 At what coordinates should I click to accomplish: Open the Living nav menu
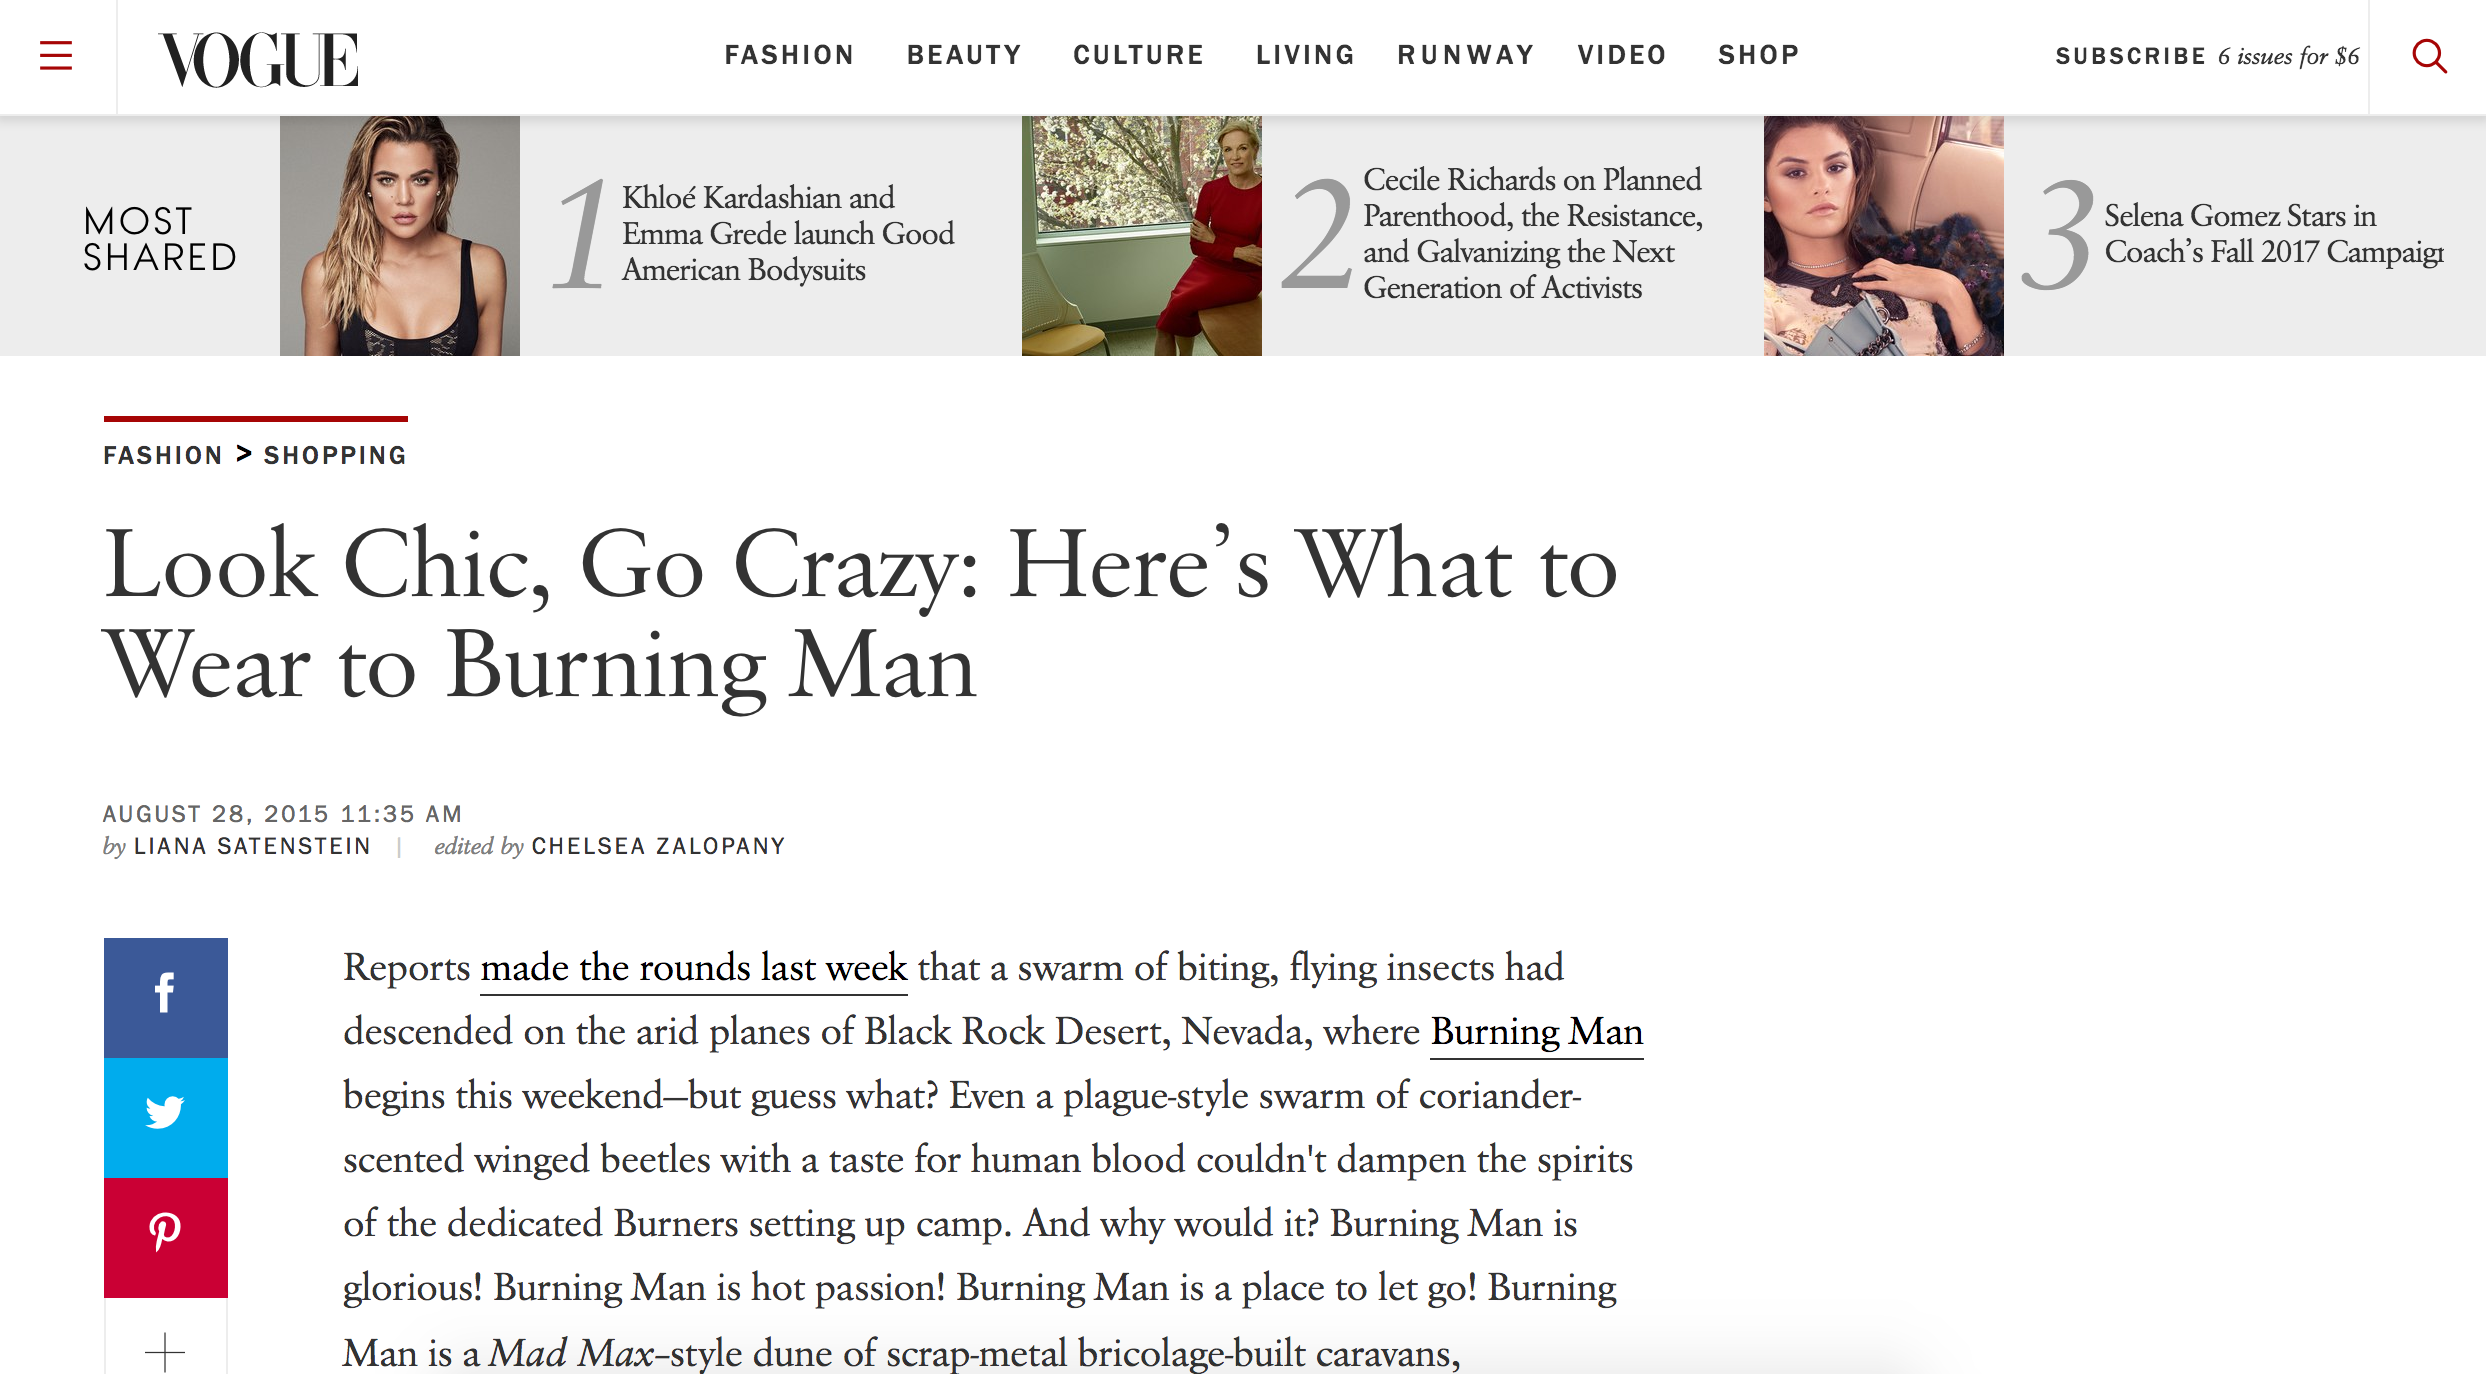click(x=1305, y=55)
